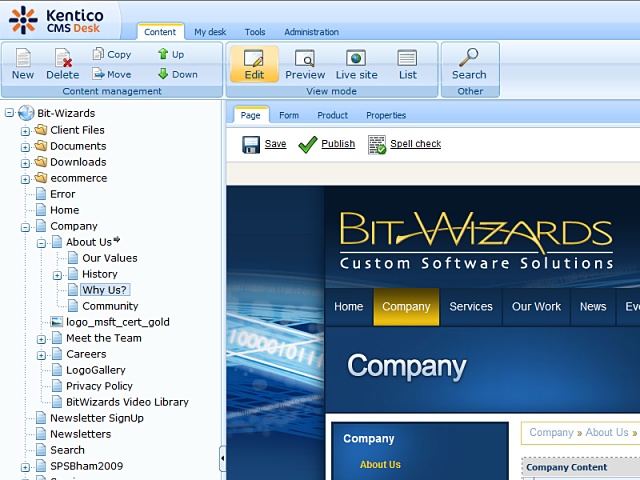Click the Save floppy disk icon
This screenshot has width=640, height=480.
coord(251,144)
